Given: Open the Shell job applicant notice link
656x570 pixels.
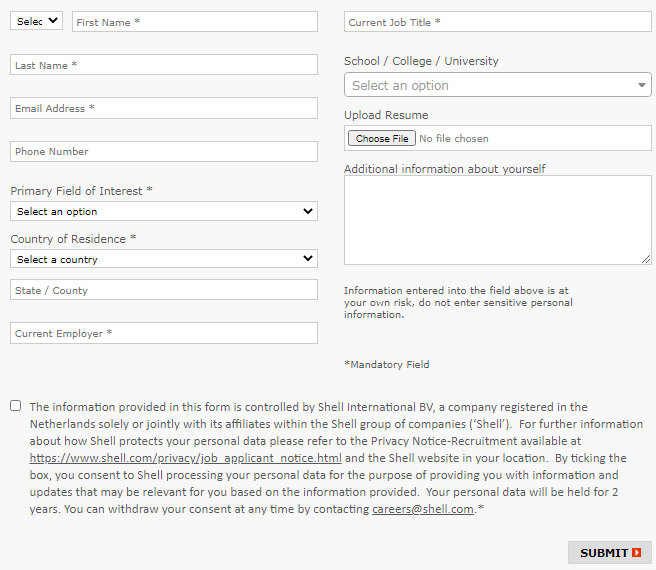Looking at the screenshot, I should (186, 458).
